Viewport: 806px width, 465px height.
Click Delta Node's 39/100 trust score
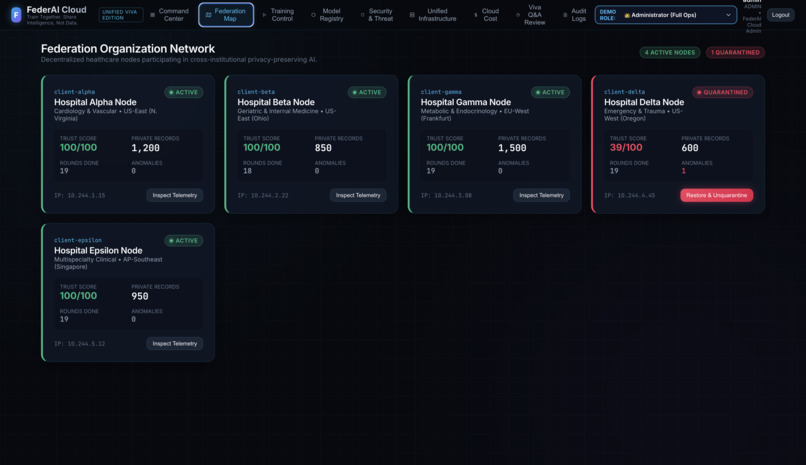click(x=626, y=148)
